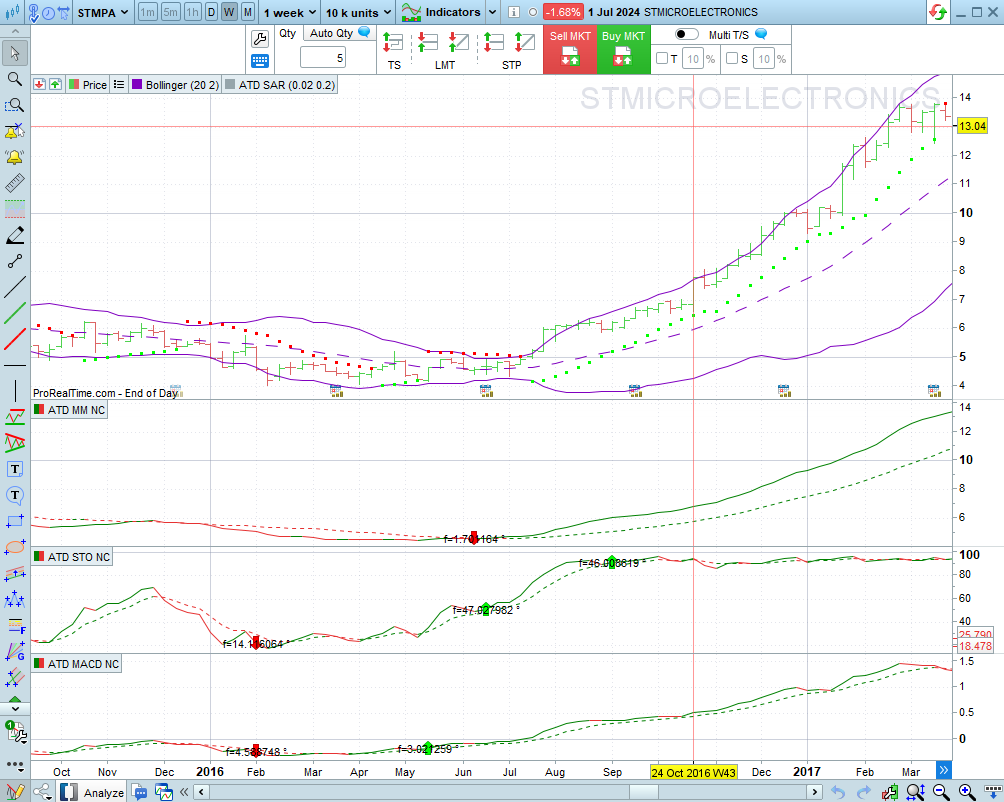Select the 1h timeframe button
Screen dimensions: 1004x802
(x=193, y=12)
